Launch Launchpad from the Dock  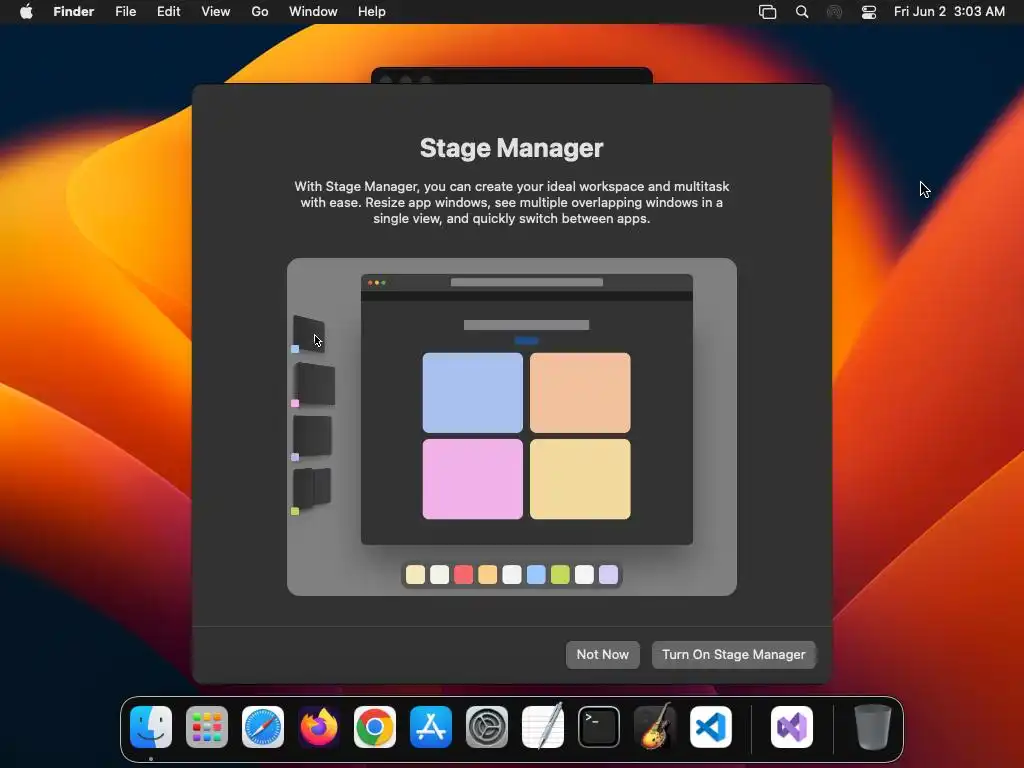coord(207,727)
